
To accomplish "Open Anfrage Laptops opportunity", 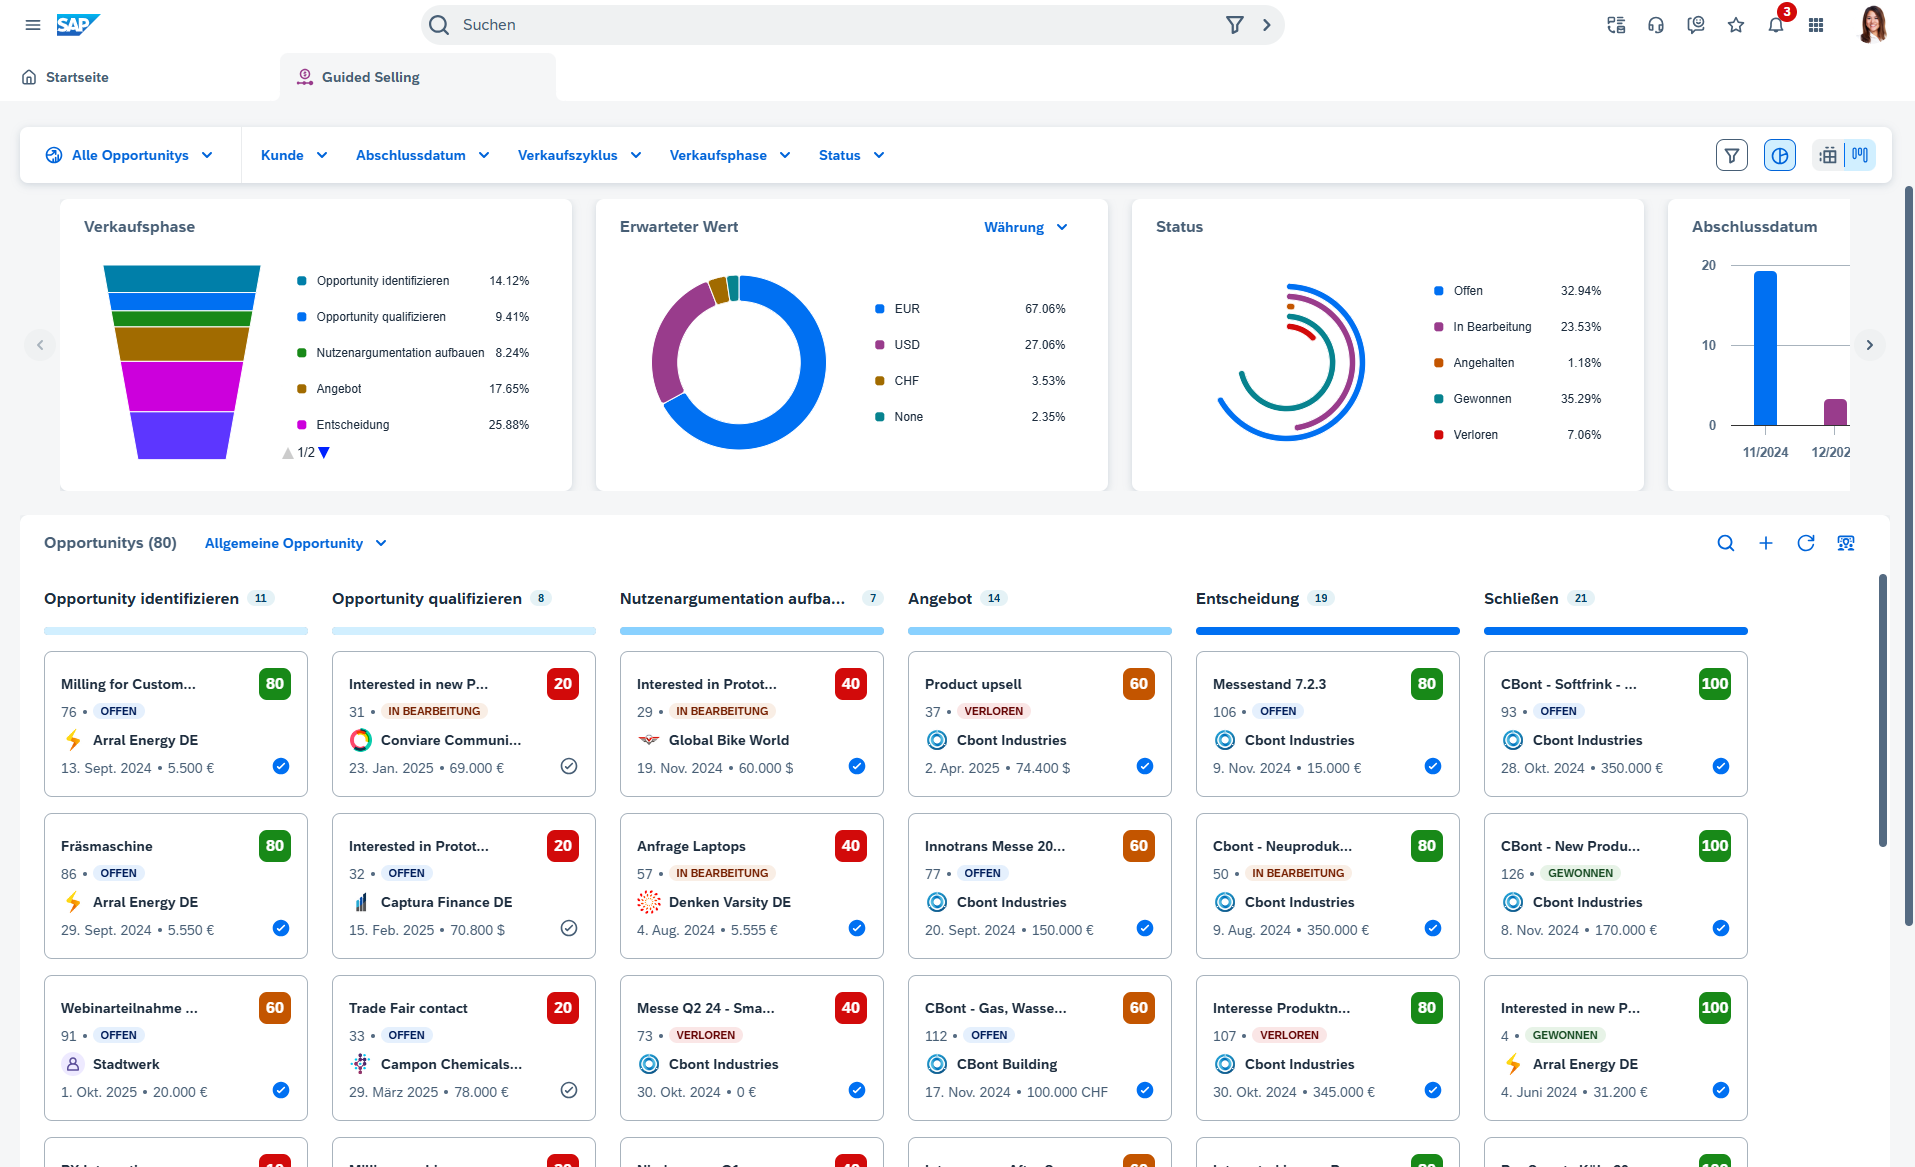I will tap(691, 846).
